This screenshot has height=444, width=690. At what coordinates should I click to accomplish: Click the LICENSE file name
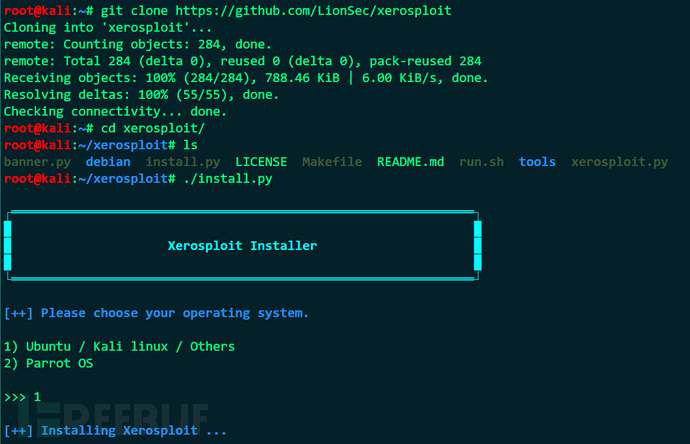[x=261, y=162]
